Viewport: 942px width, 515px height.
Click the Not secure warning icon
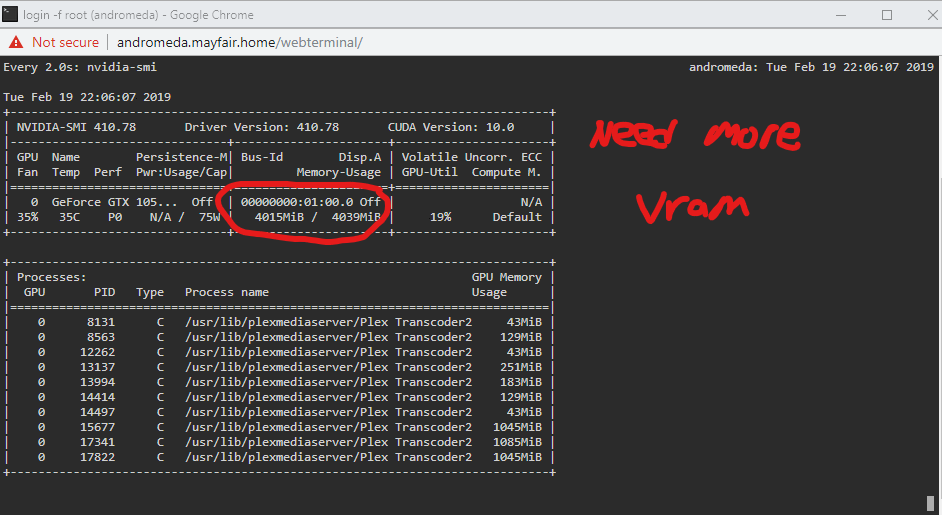coord(16,42)
